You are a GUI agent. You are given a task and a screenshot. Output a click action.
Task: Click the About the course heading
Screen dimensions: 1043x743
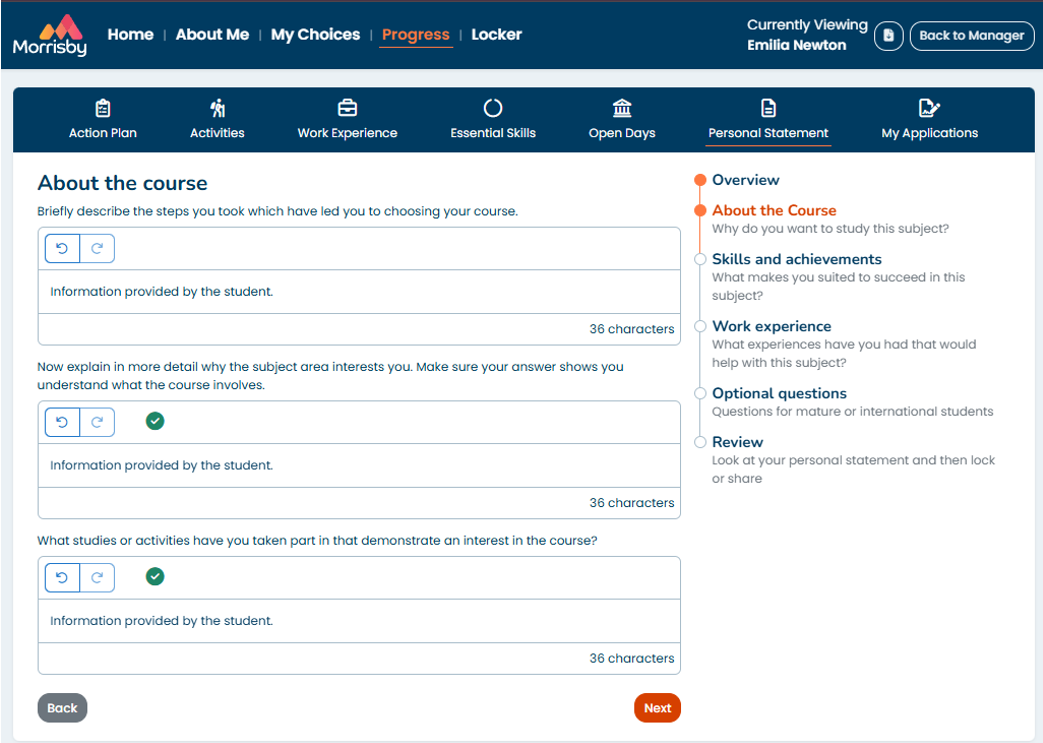coord(122,183)
